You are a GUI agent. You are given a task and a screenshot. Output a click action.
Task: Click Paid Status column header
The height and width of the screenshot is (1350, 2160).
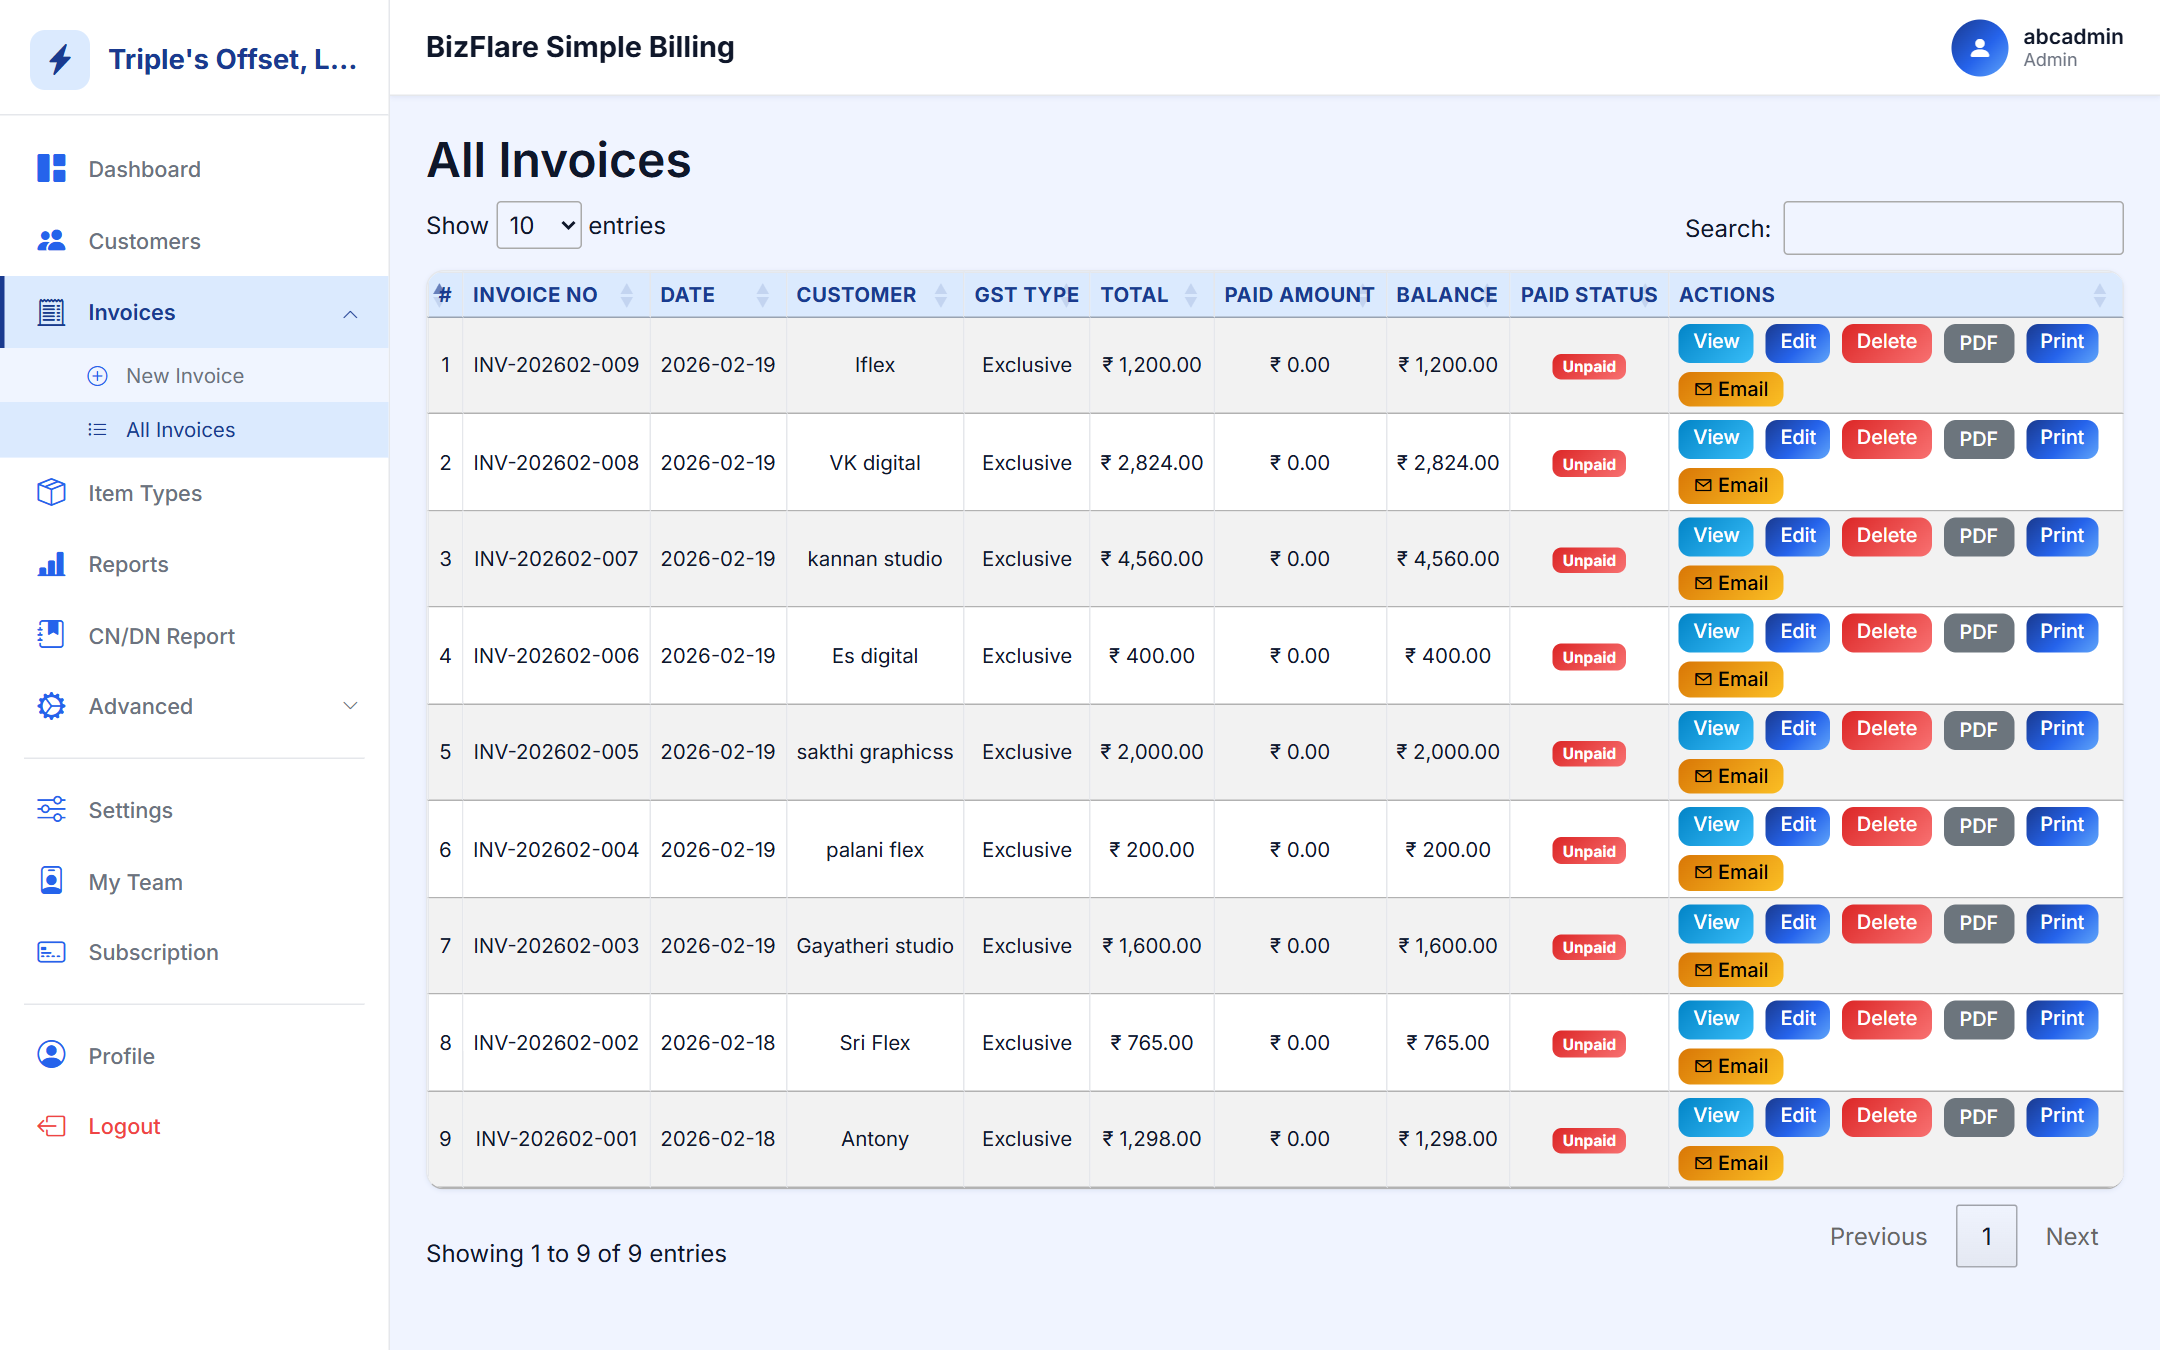[1589, 295]
